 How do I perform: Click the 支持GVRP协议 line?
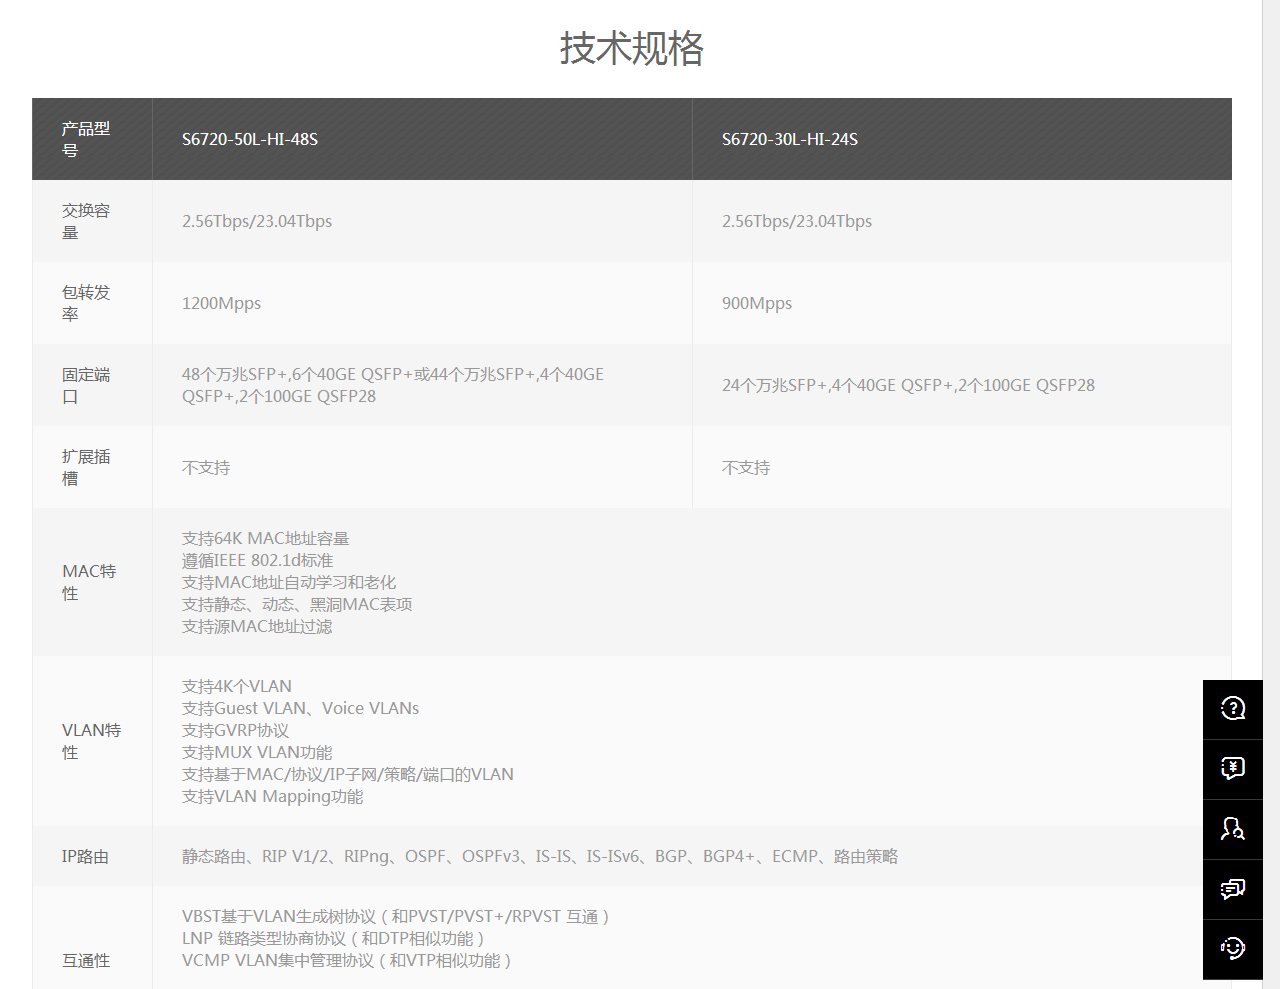click(235, 730)
